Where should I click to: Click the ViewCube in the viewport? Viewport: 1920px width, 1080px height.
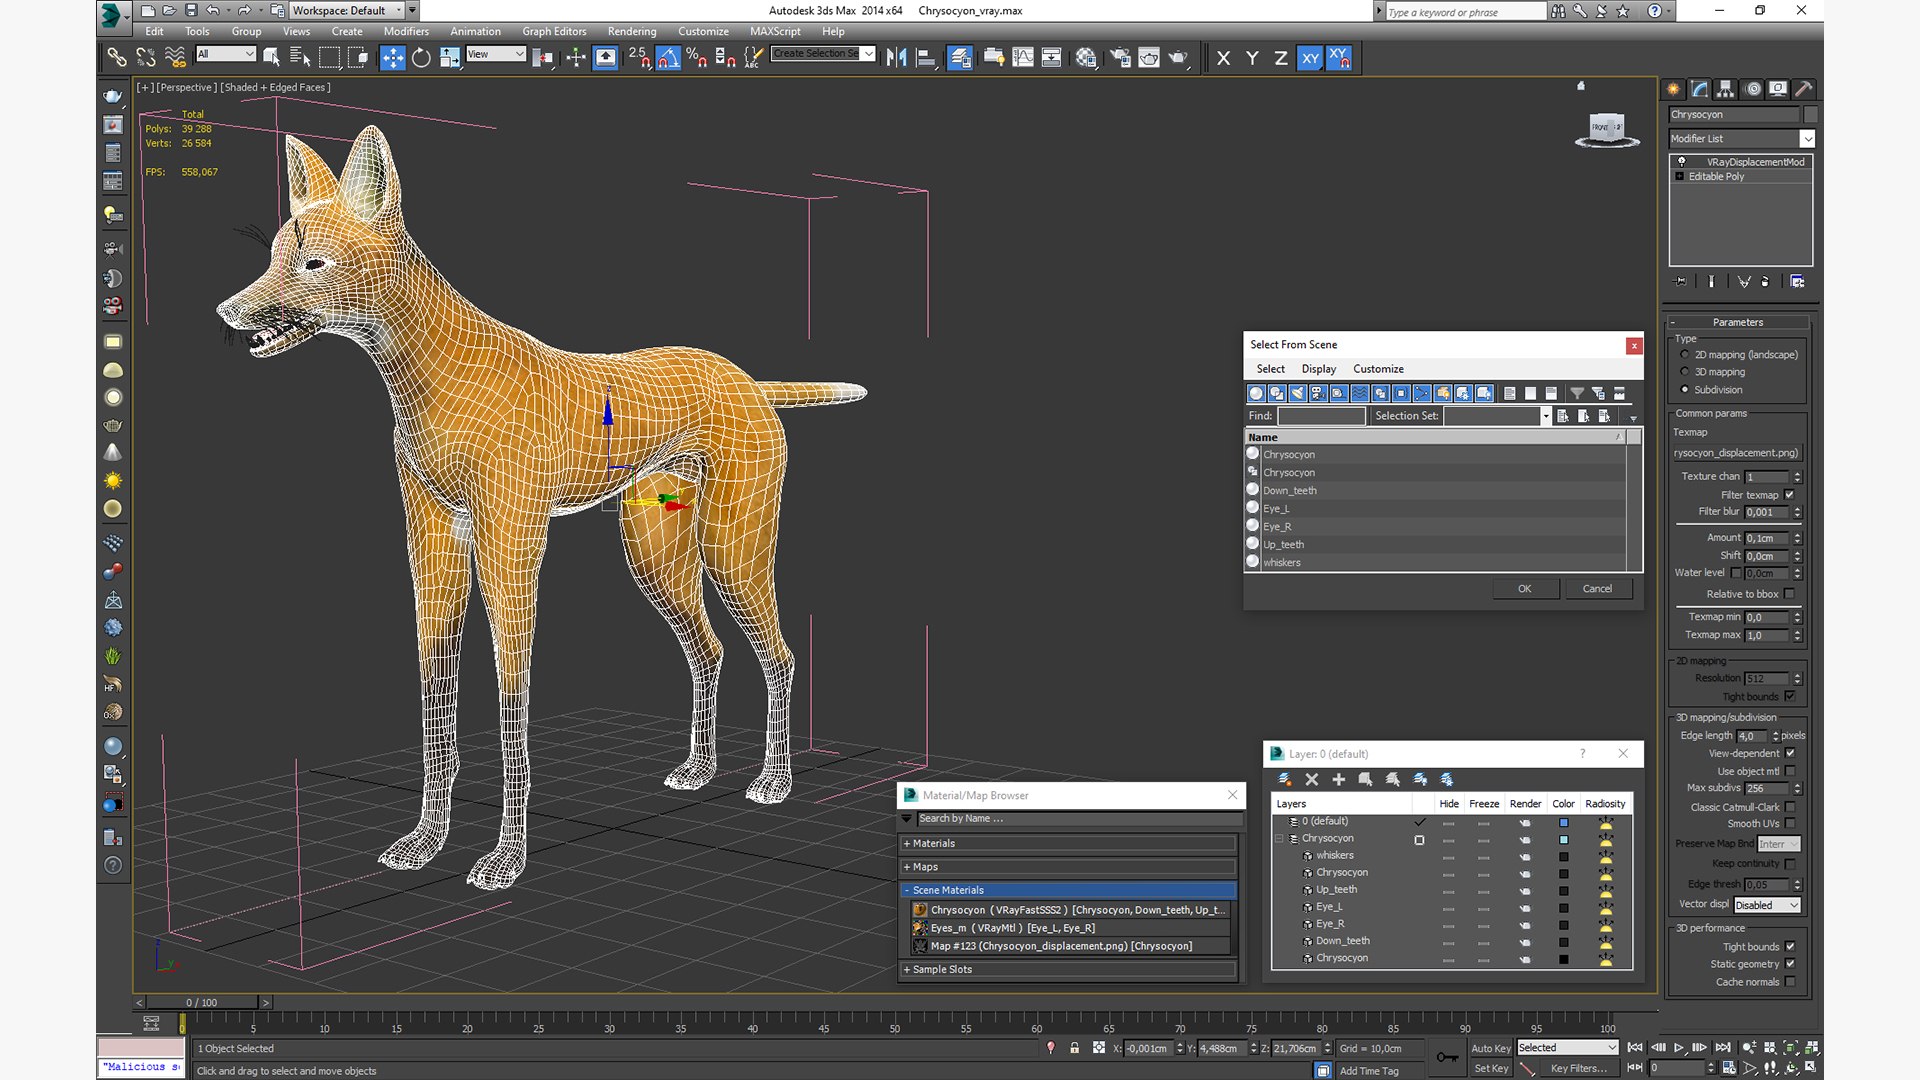click(x=1607, y=129)
